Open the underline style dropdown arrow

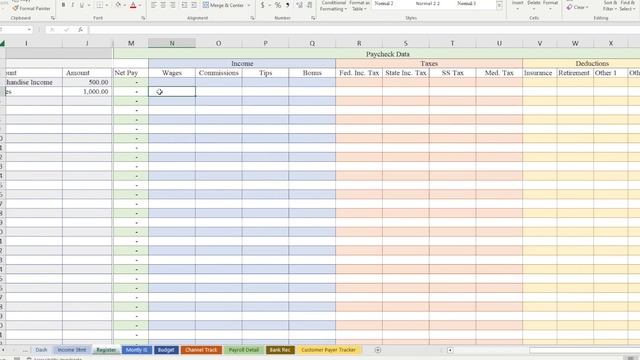coord(89,5)
